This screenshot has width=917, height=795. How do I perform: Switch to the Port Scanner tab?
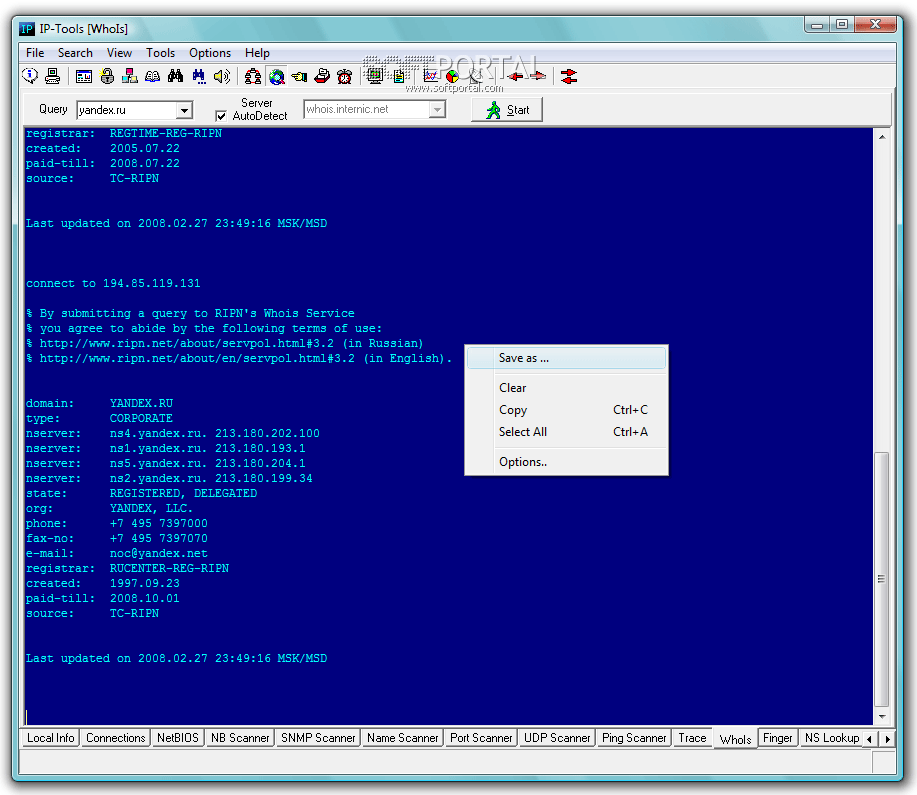pyautogui.click(x=481, y=738)
